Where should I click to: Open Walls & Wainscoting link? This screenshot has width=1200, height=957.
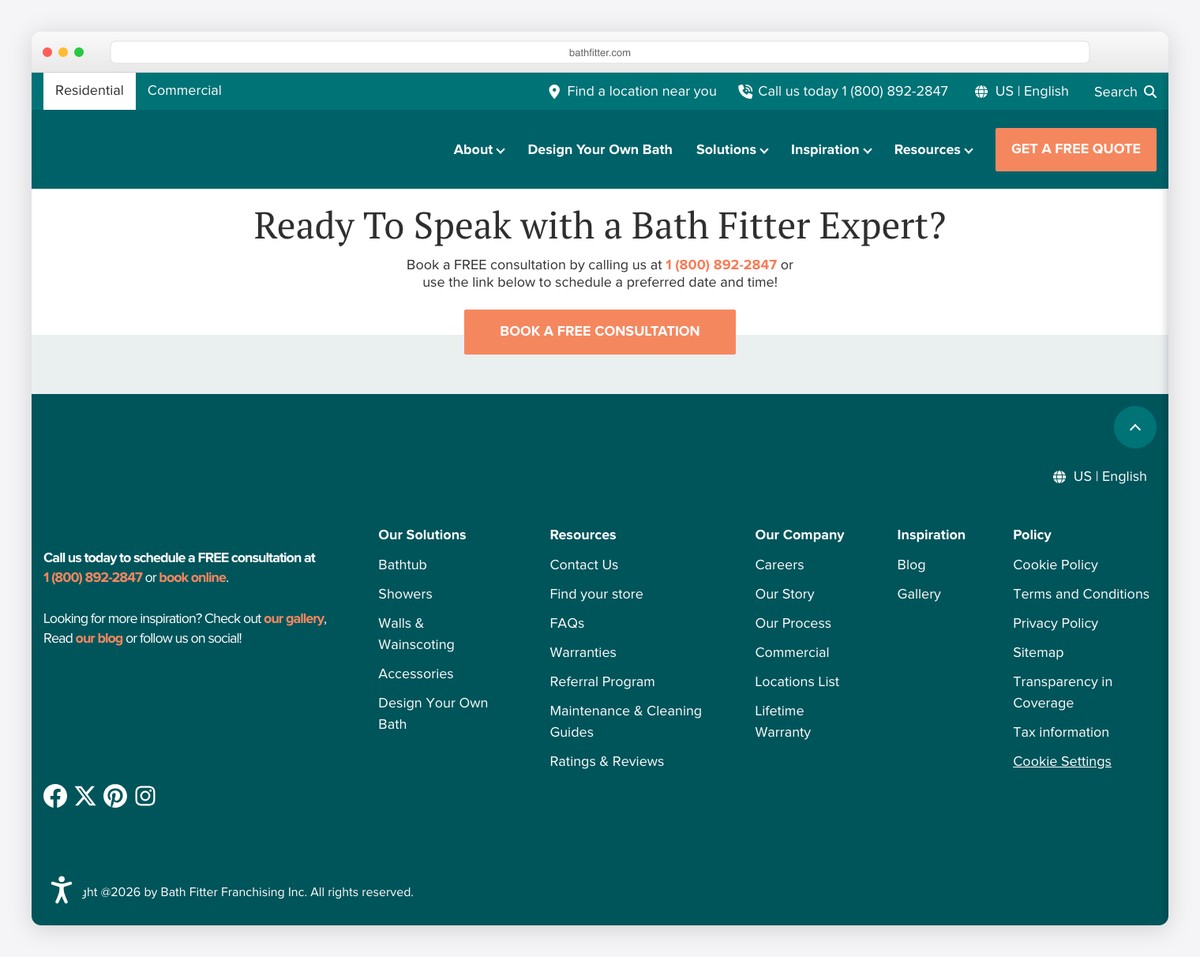coord(416,634)
